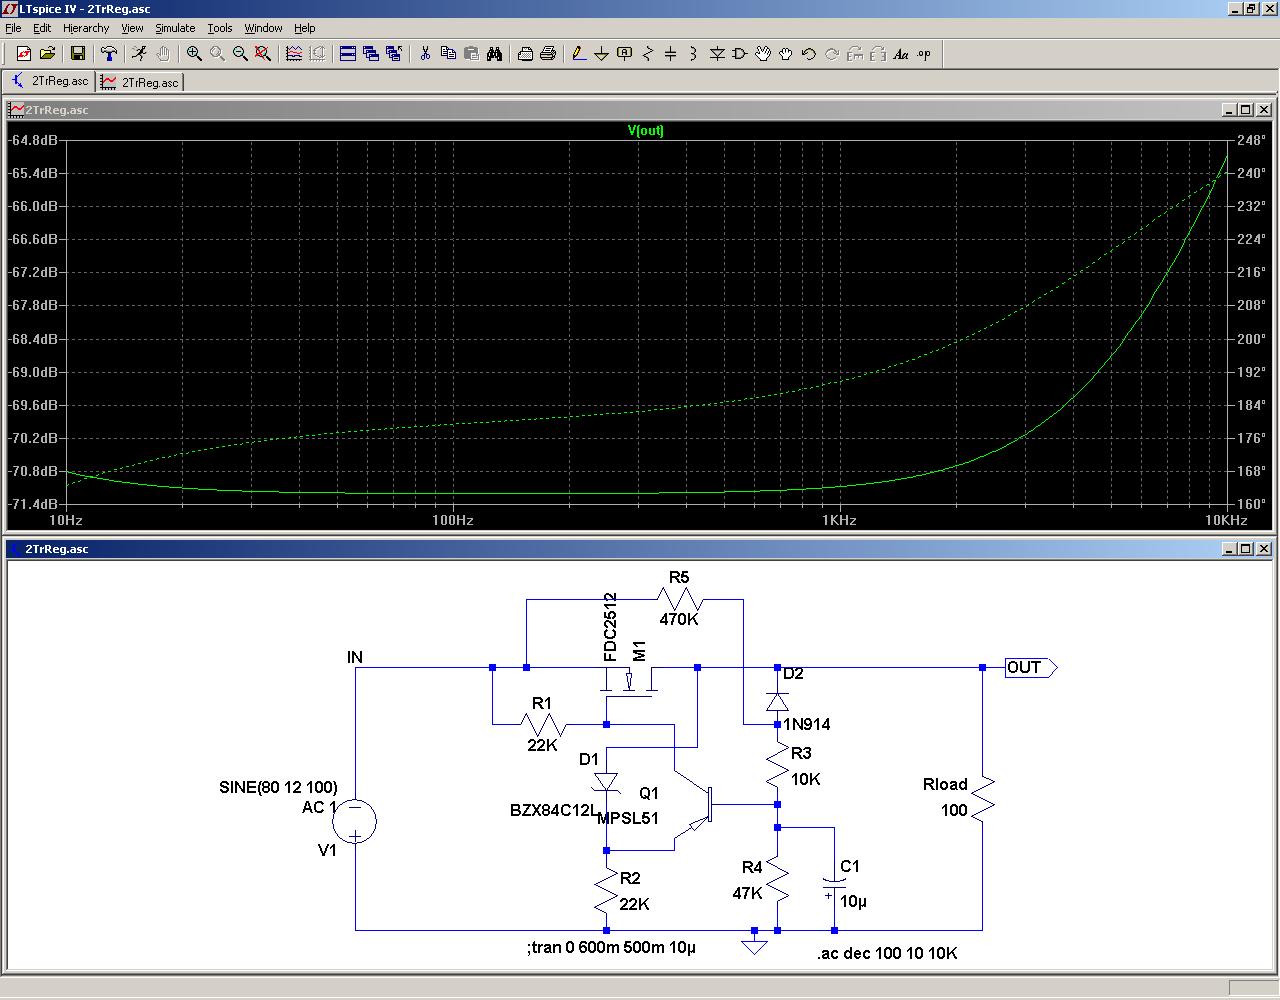Open the Edit menu
Viewport: 1280px width, 1000px height.
click(x=42, y=28)
